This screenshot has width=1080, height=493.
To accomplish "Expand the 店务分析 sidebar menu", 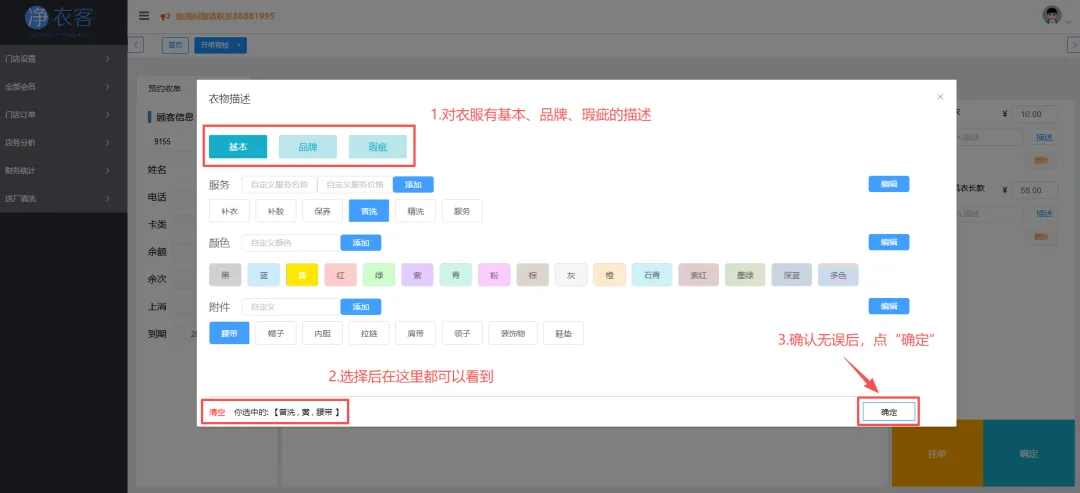I will coord(63,143).
